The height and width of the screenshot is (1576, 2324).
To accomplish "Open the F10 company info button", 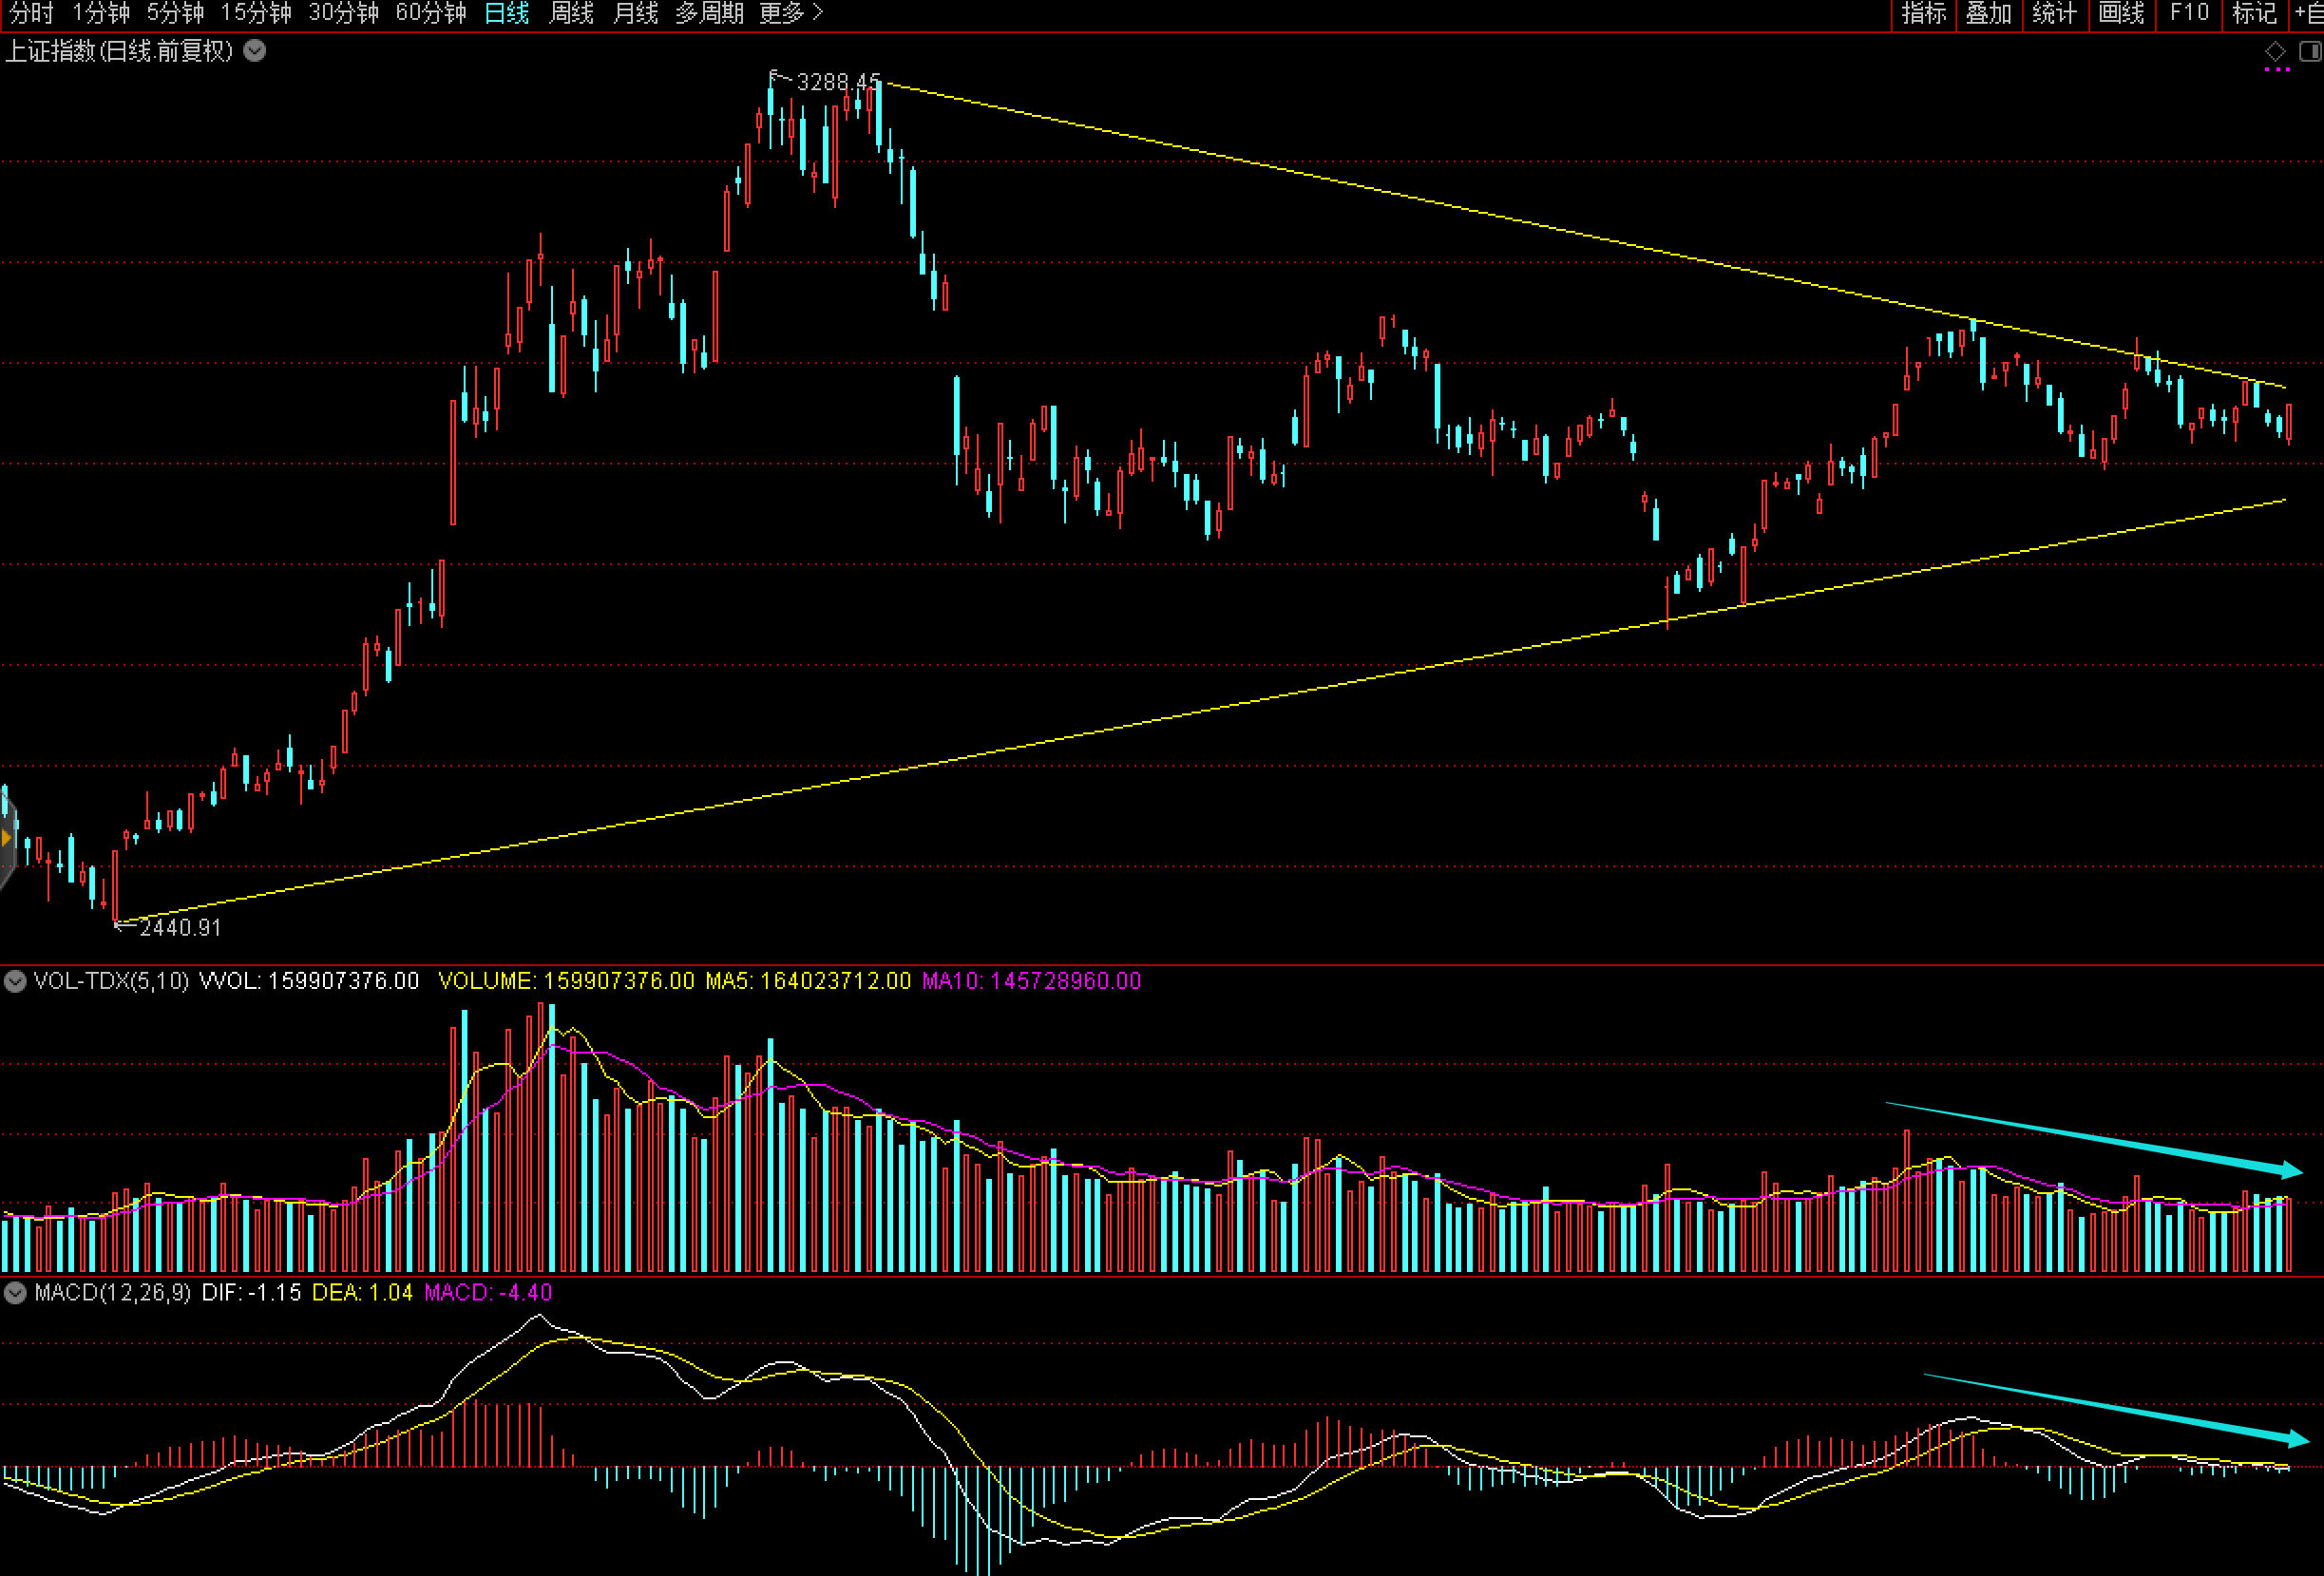I will tap(2188, 13).
